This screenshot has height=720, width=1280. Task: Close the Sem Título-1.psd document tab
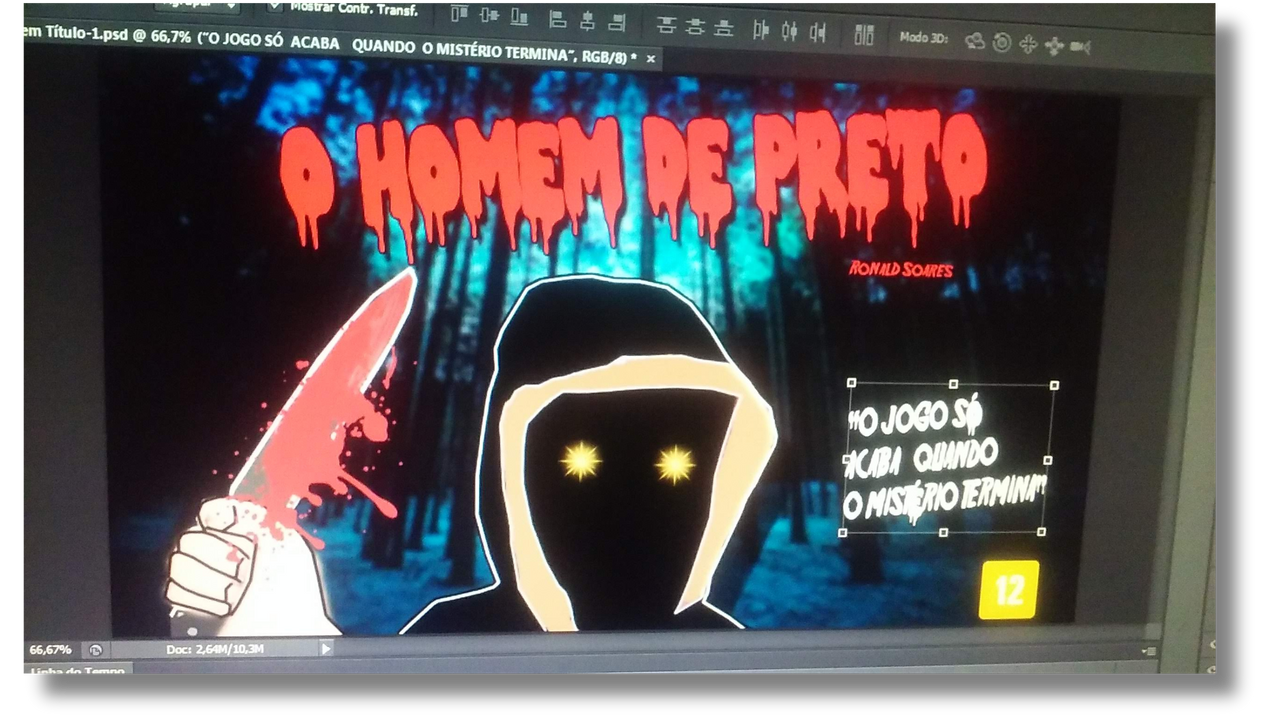(651, 59)
